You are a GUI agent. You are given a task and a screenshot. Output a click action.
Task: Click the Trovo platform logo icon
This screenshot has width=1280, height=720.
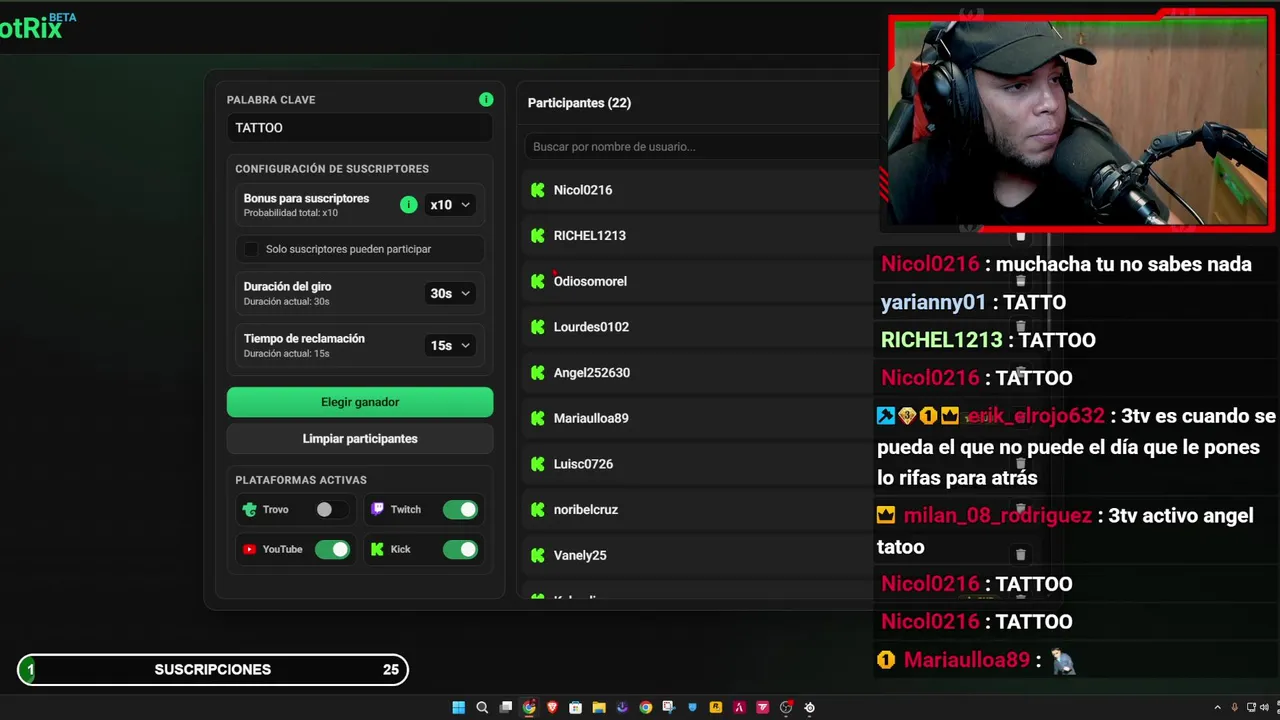point(250,509)
